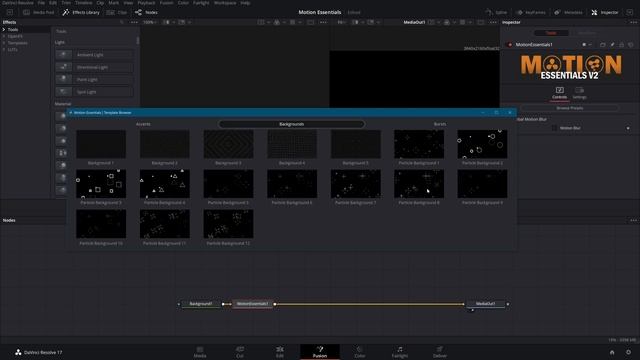Open the Clips panel
The width and height of the screenshot is (640, 360).
click(x=117, y=12)
